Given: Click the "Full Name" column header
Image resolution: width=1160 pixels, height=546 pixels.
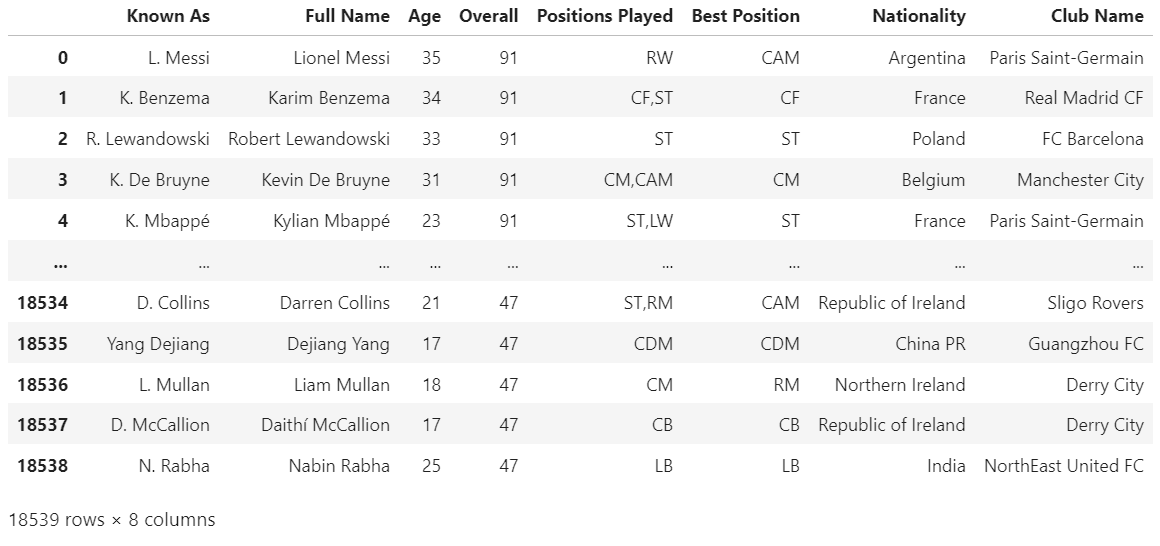Looking at the screenshot, I should point(347,16).
